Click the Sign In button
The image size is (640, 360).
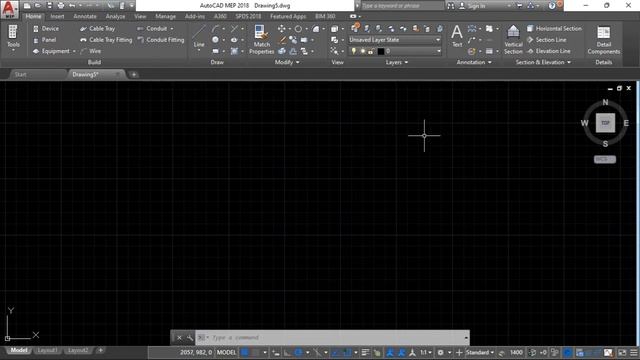tap(472, 6)
